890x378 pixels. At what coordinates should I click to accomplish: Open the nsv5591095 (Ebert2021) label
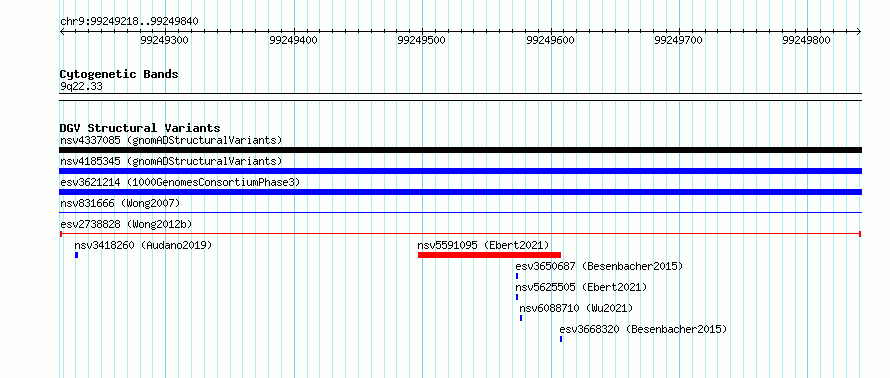484,245
